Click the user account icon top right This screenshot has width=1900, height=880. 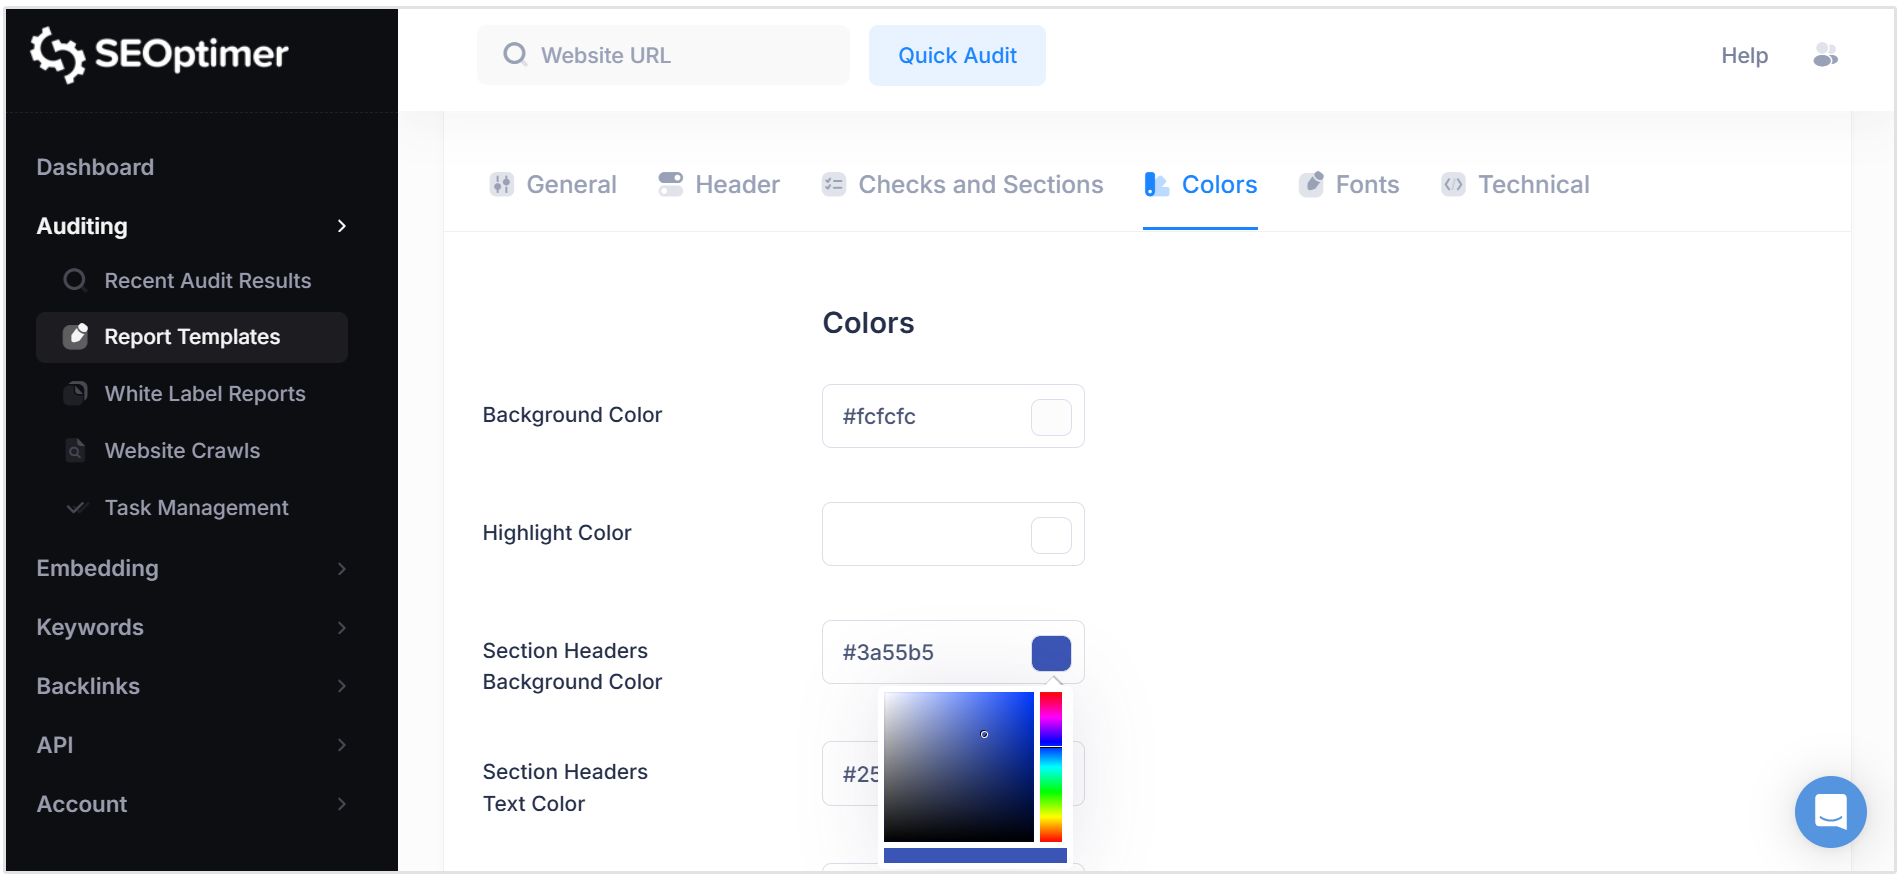tap(1825, 55)
